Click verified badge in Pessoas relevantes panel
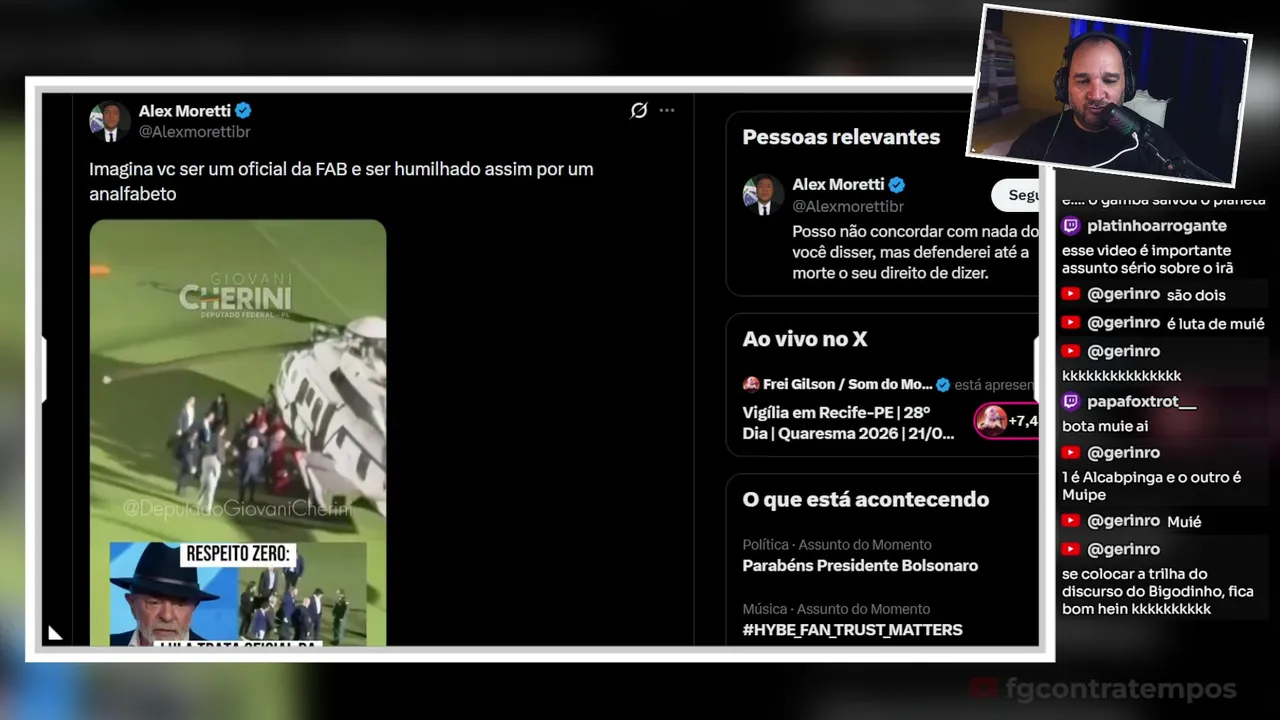 [x=897, y=185]
